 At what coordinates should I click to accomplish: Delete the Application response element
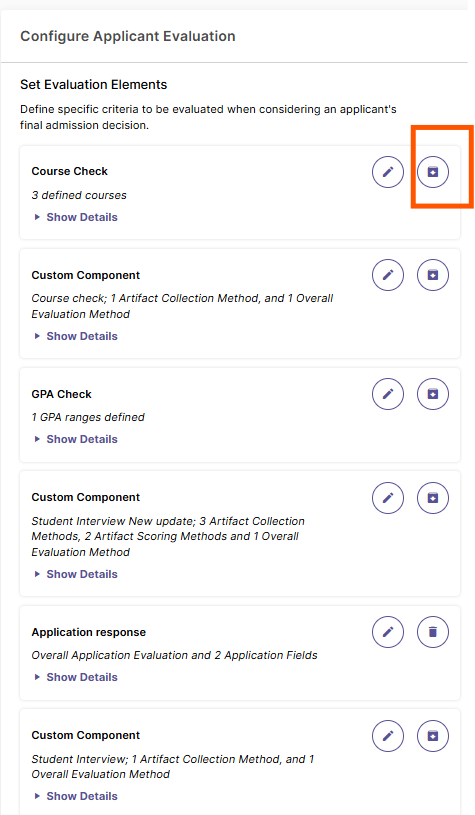coord(433,632)
